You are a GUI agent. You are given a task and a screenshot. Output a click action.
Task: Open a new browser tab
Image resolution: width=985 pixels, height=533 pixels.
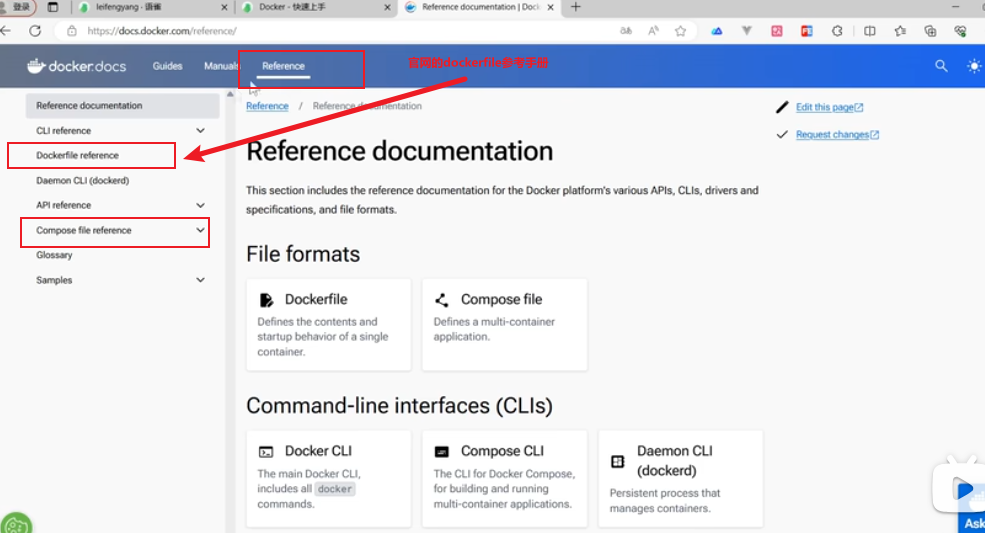click(x=575, y=7)
